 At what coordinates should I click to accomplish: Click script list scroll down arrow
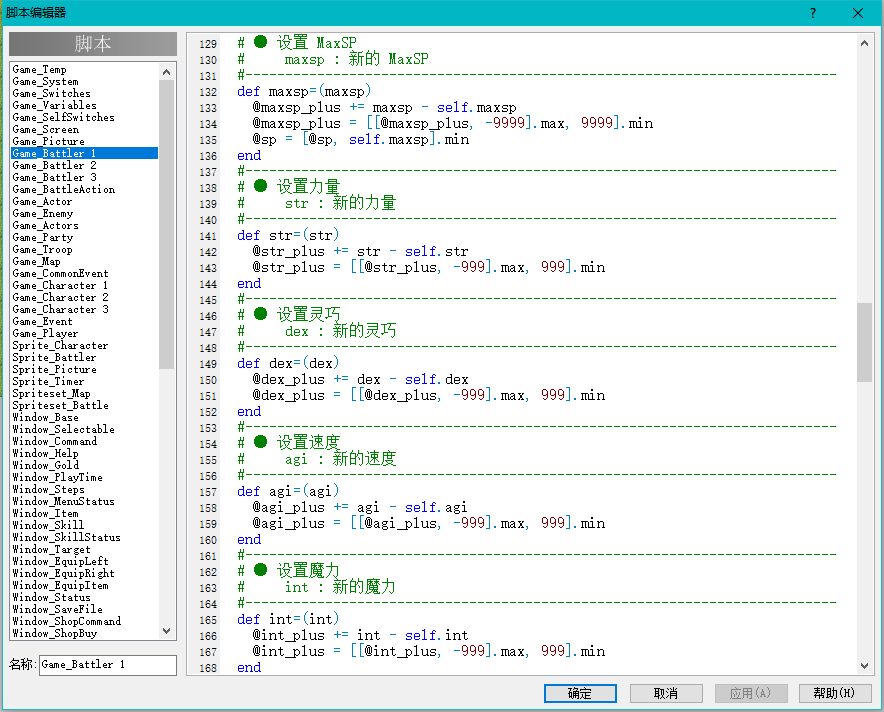coord(166,631)
